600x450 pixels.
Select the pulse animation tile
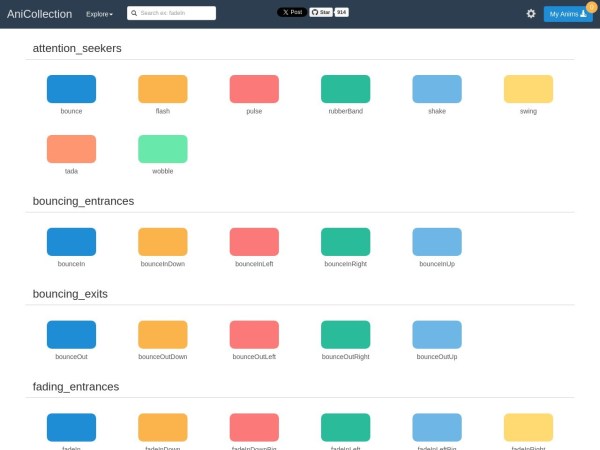(254, 89)
